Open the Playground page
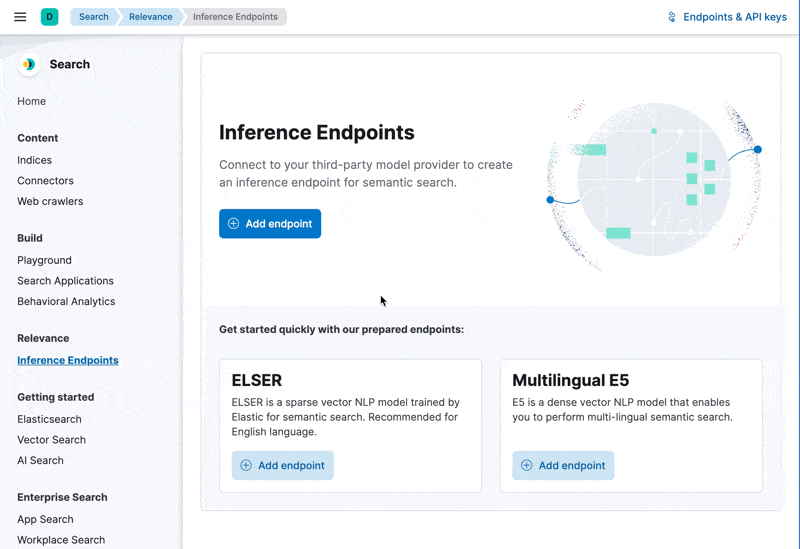The image size is (800, 549). [x=44, y=260]
